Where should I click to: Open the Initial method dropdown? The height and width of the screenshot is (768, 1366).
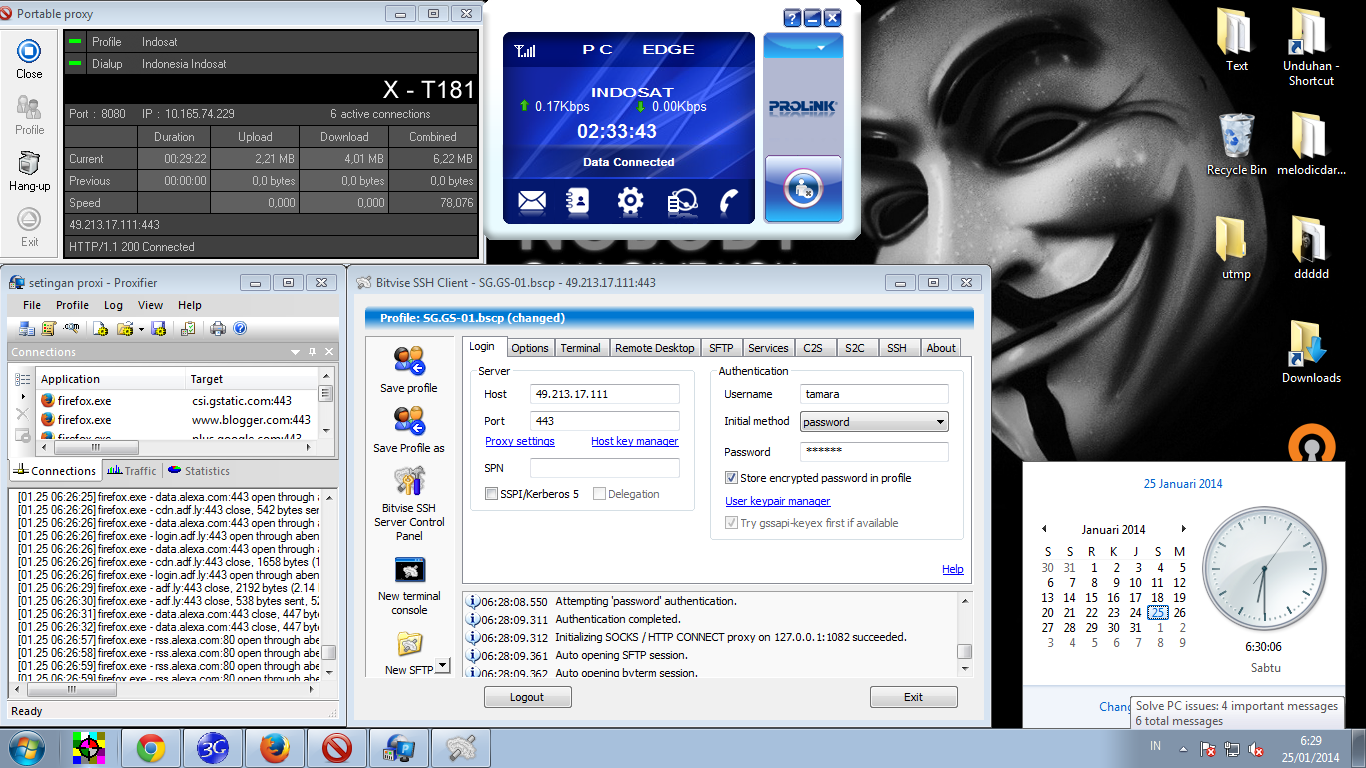tap(874, 422)
